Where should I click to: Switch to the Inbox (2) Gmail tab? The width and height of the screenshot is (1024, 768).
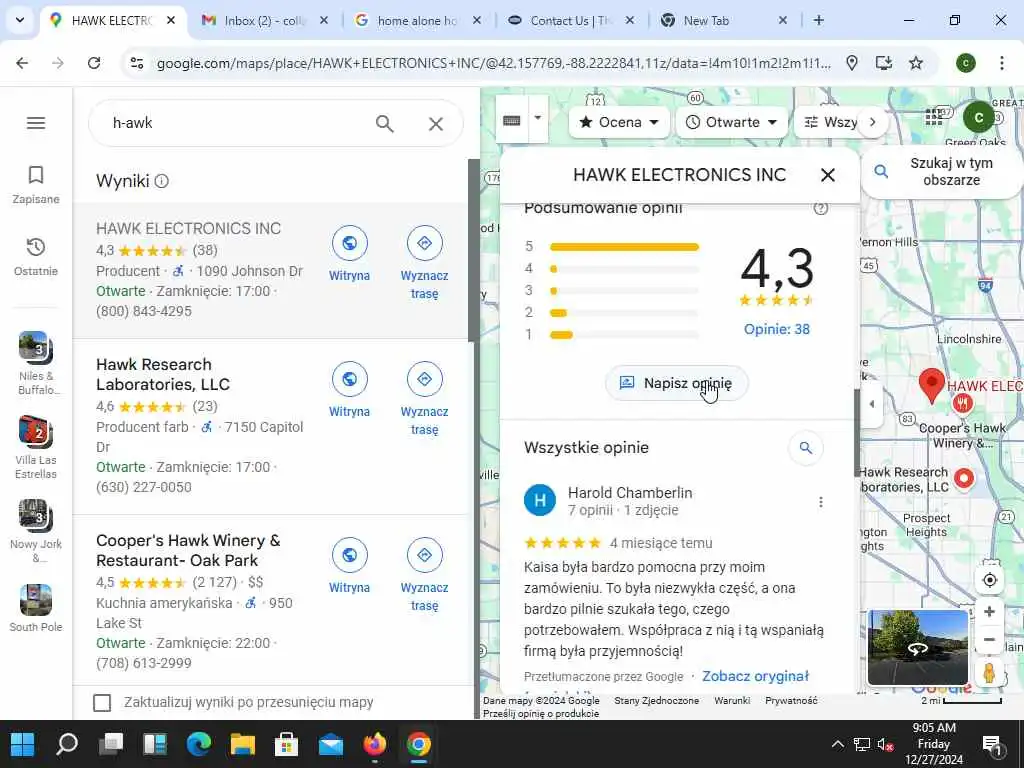[264, 20]
